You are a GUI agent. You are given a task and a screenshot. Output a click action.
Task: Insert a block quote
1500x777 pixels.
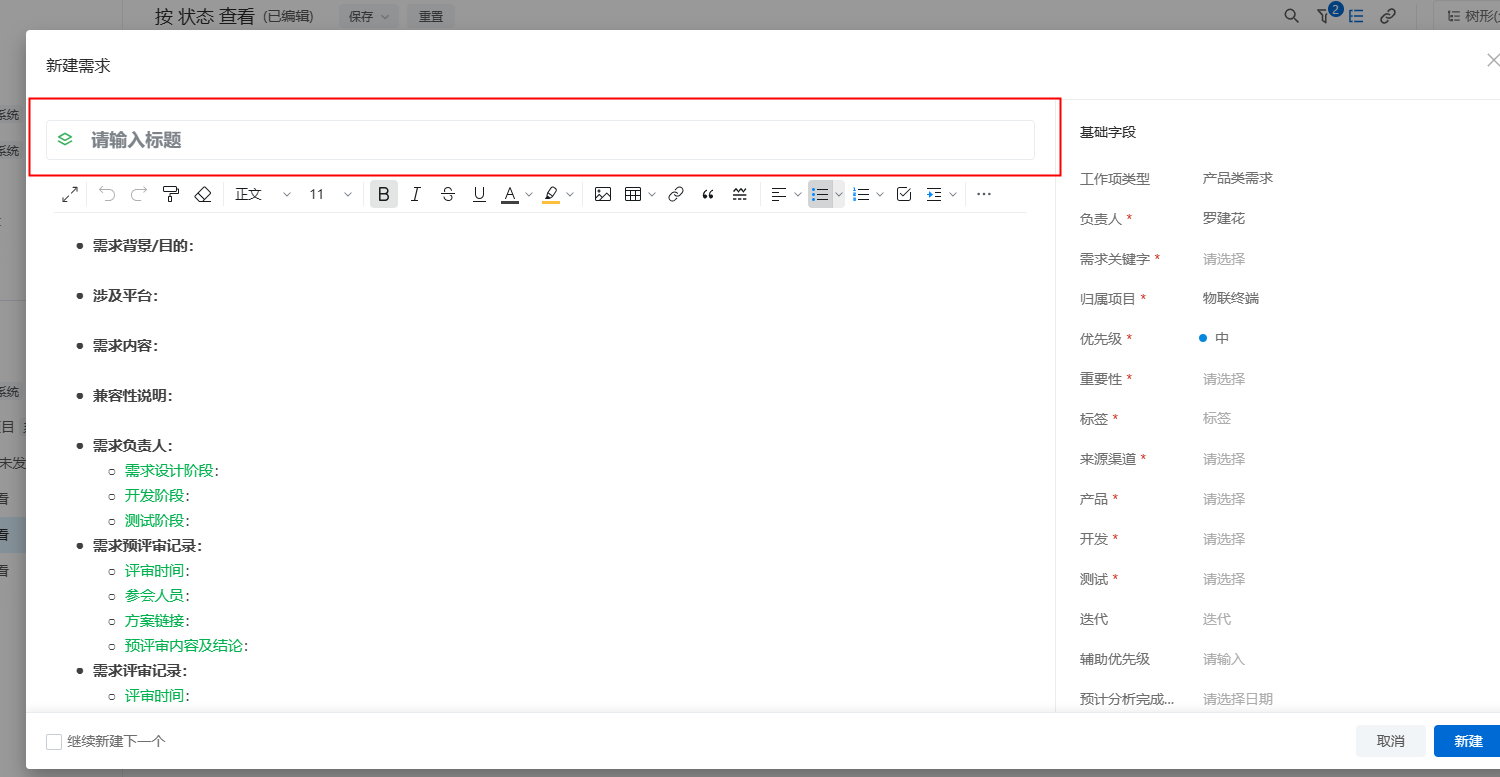pos(708,194)
